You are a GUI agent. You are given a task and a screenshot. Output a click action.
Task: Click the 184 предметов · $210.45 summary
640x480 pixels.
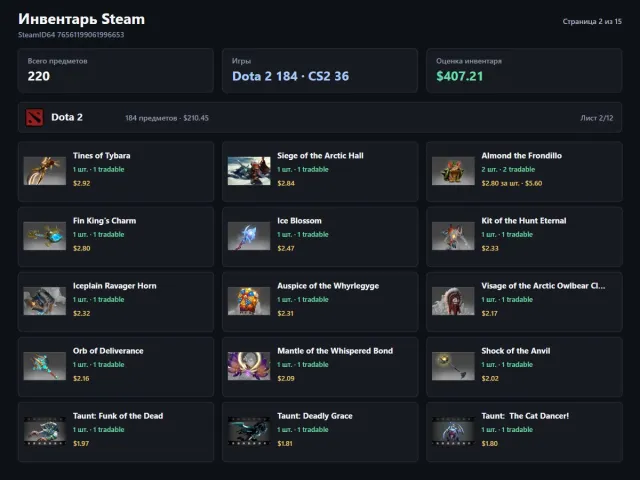[167, 118]
